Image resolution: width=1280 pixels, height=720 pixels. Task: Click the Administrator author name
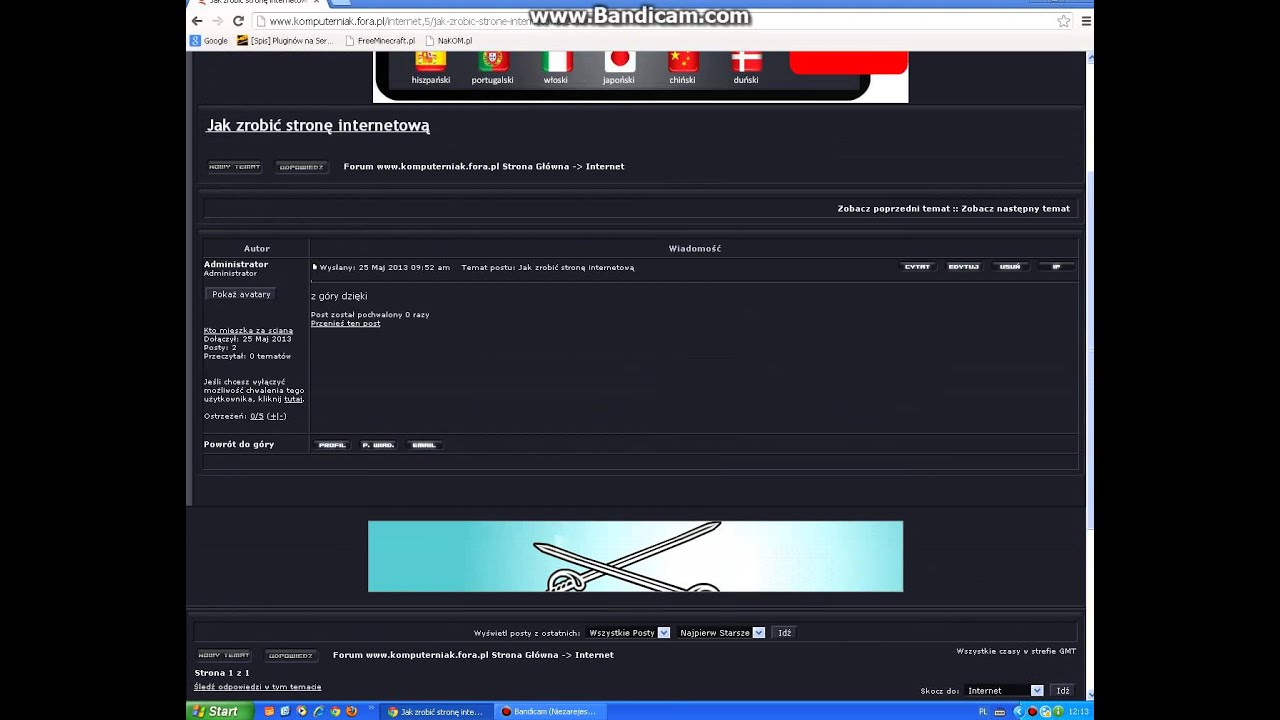(x=236, y=264)
